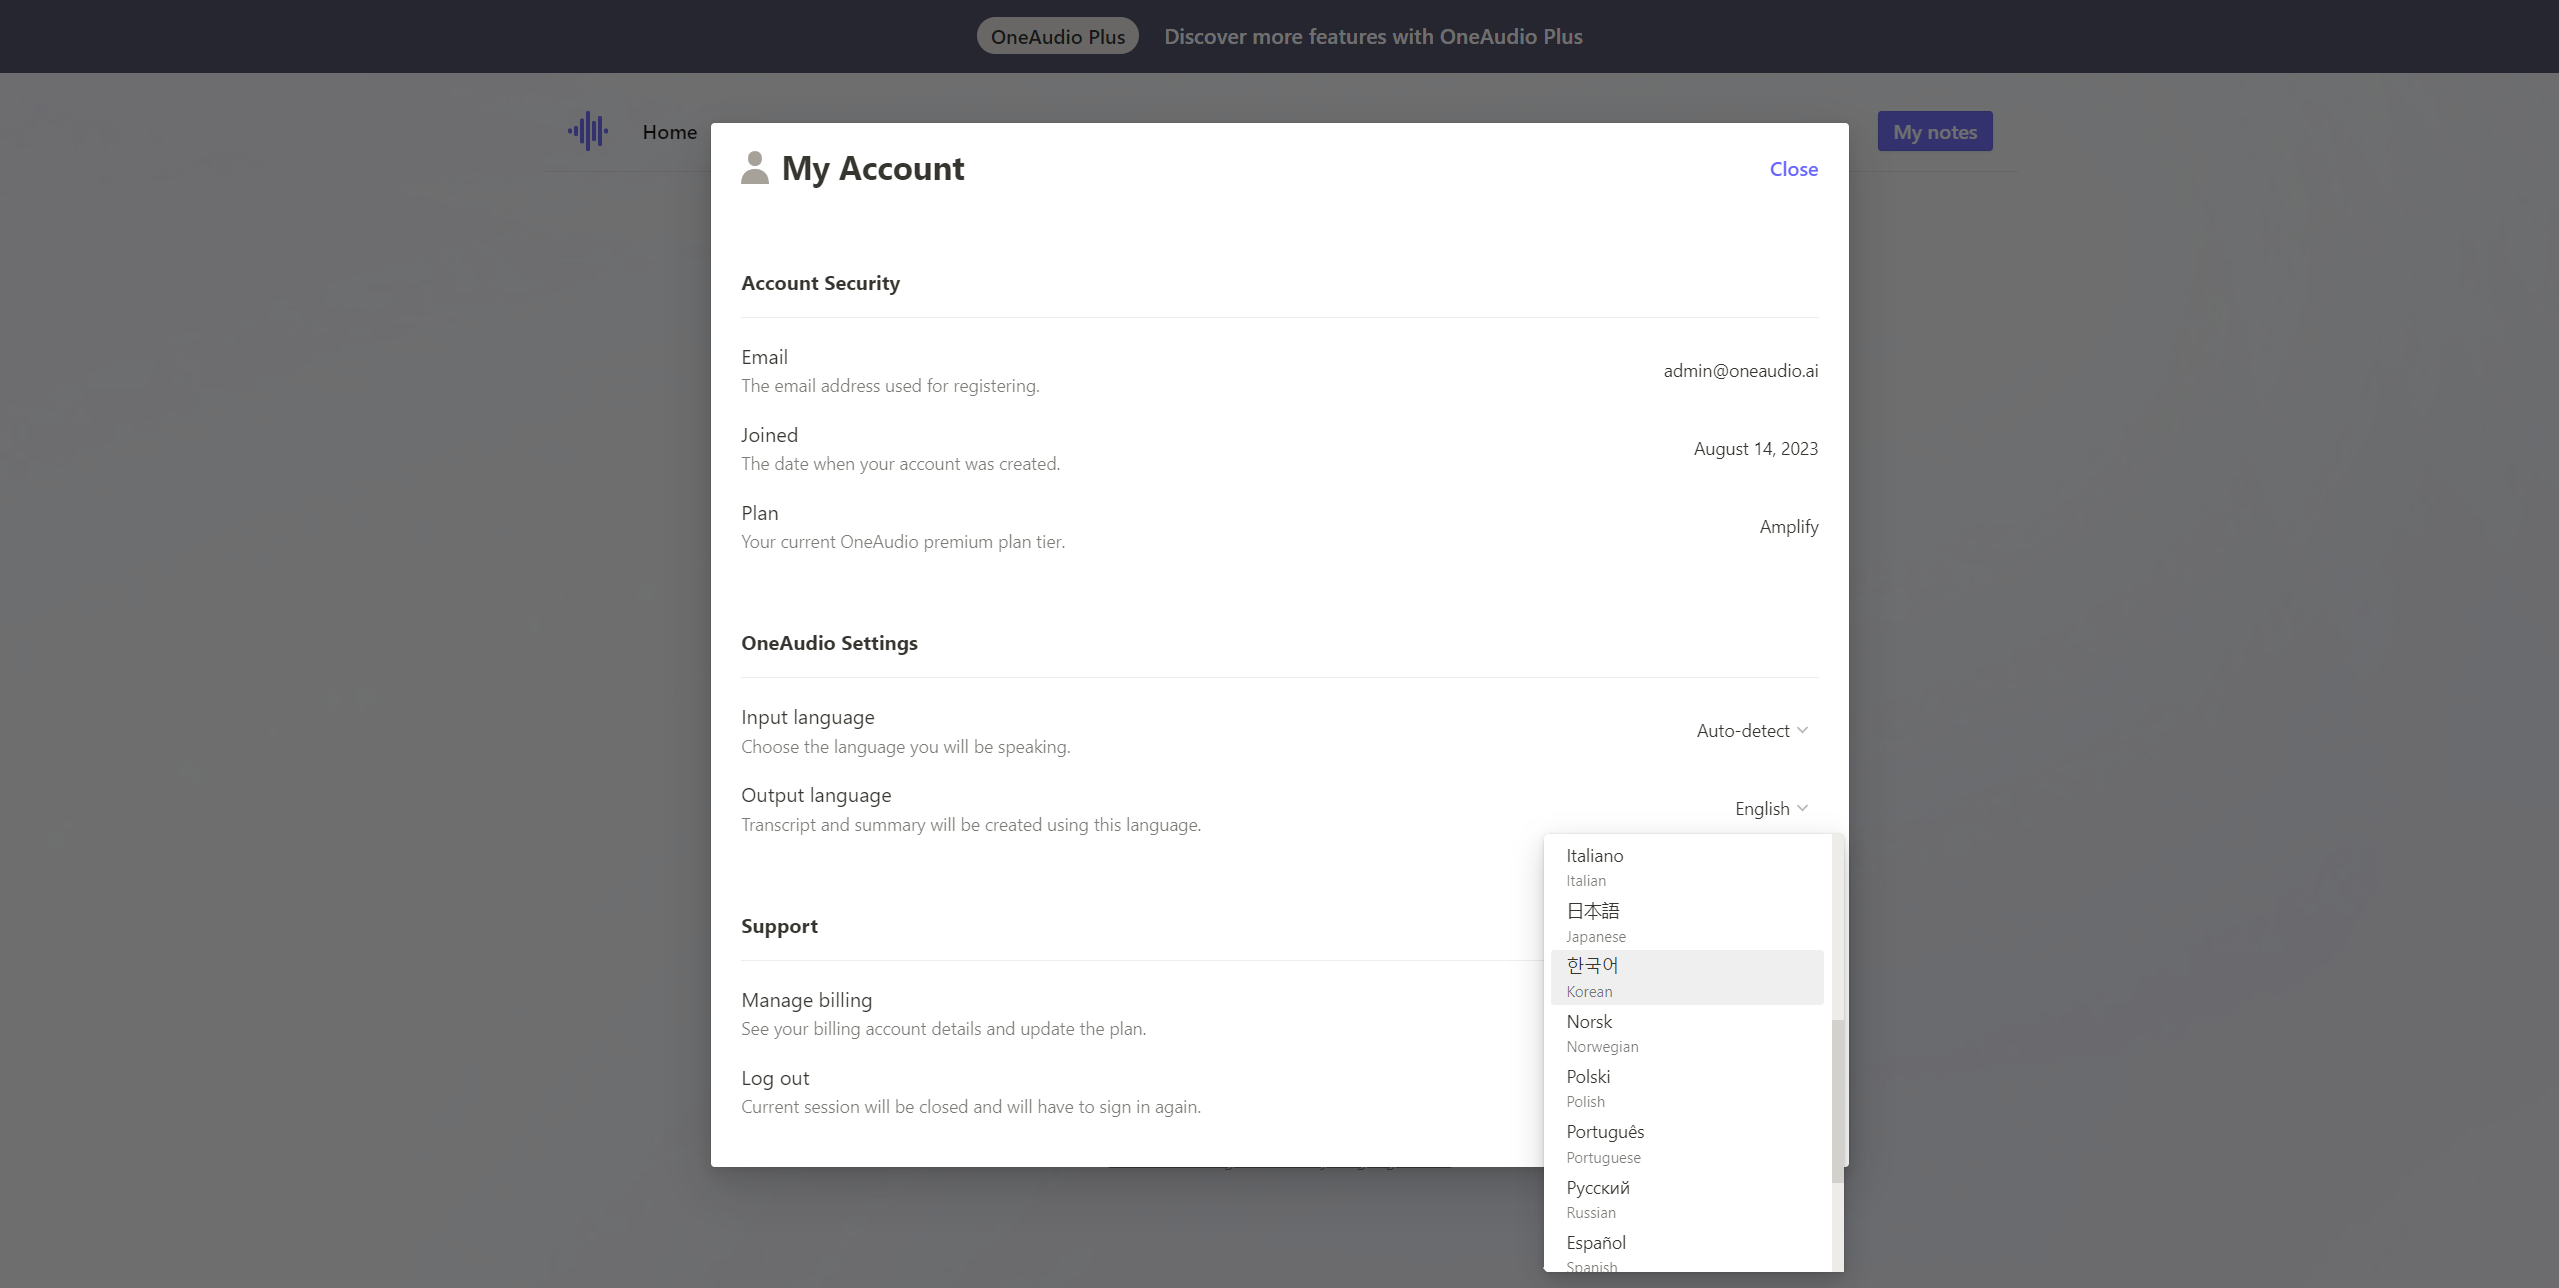The width and height of the screenshot is (2559, 1288).
Task: Choose Norsk Norwegian in dropdown list
Action: coord(1686,1032)
